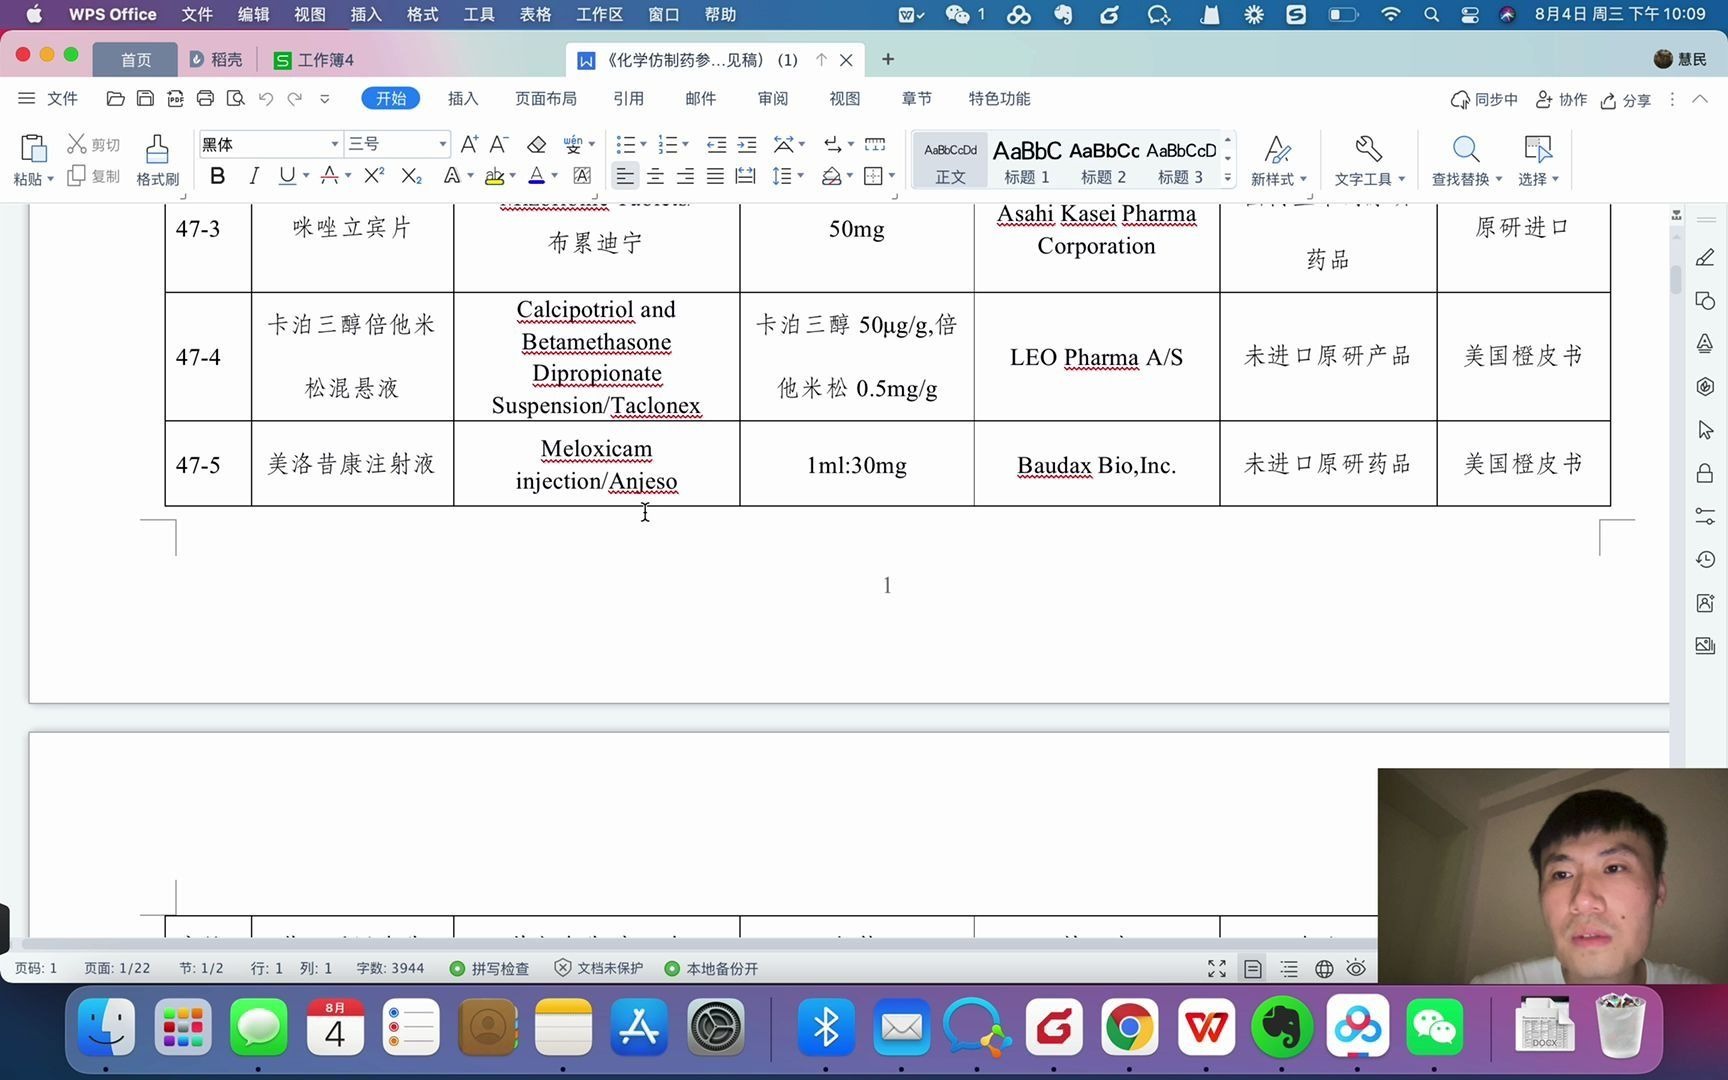
Task: Expand the styles gallery list
Action: (1228, 178)
